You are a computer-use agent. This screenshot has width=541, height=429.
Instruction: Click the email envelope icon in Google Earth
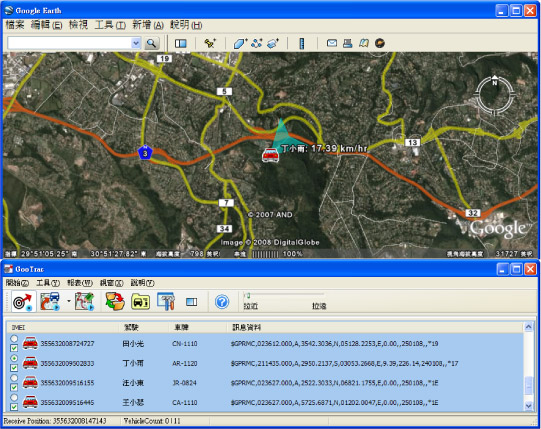tap(332, 43)
